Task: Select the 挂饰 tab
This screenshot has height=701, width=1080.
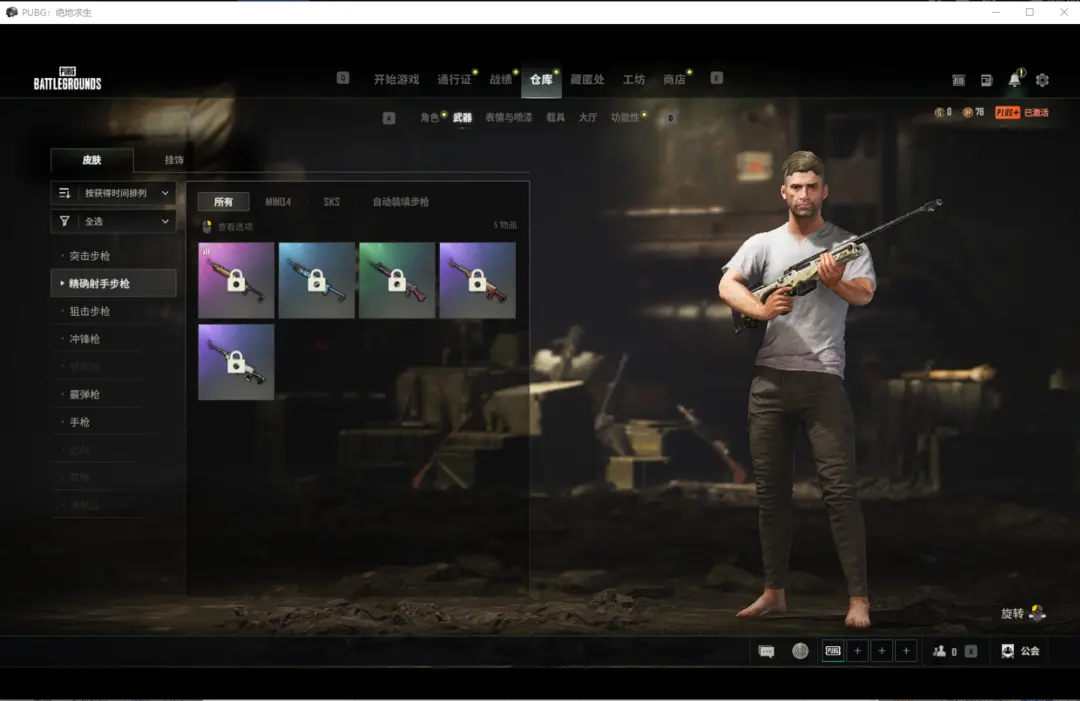Action: click(174, 160)
